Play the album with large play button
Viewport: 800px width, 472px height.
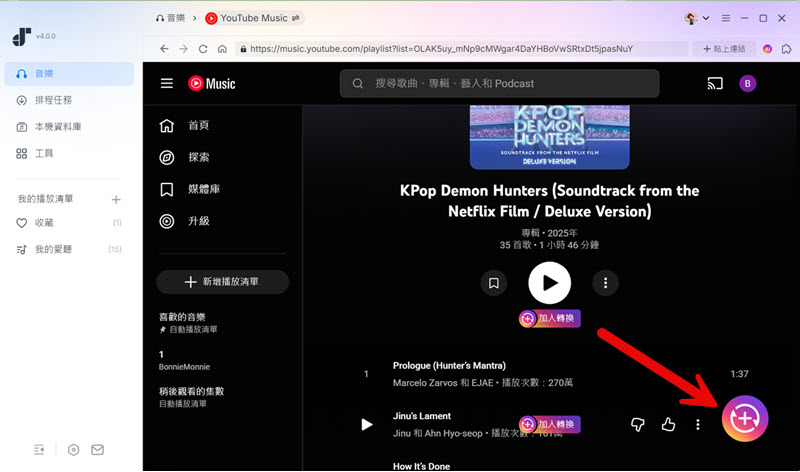(x=549, y=283)
